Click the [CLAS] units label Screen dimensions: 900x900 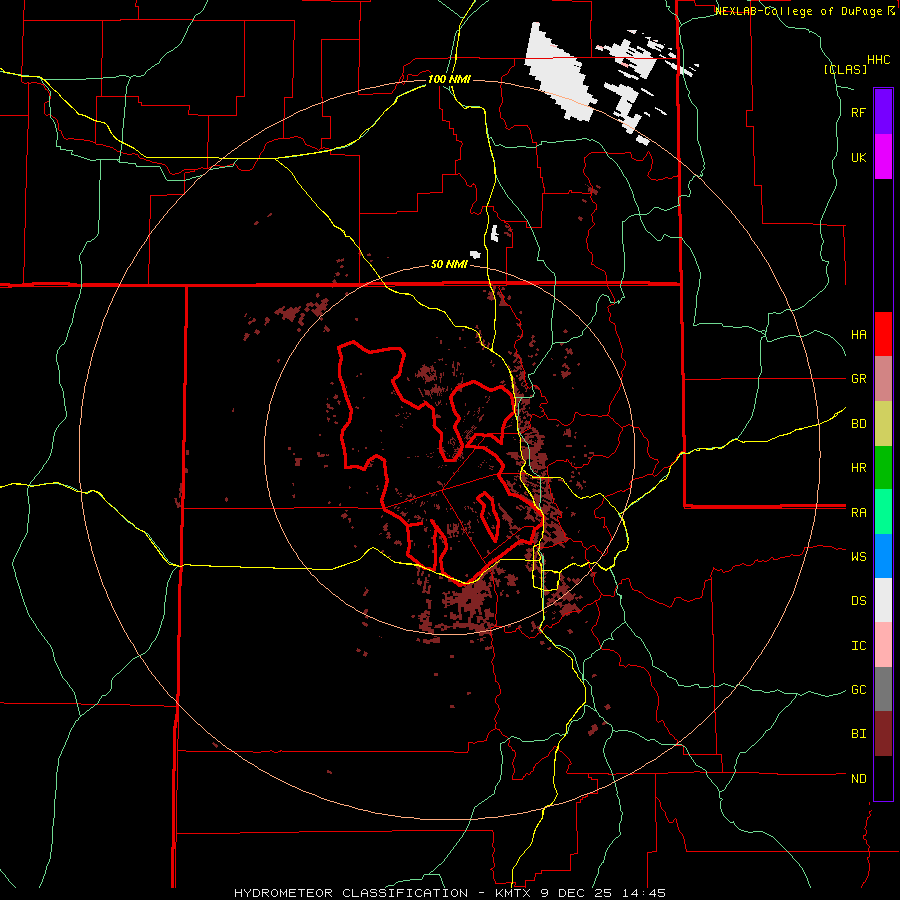[x=845, y=70]
